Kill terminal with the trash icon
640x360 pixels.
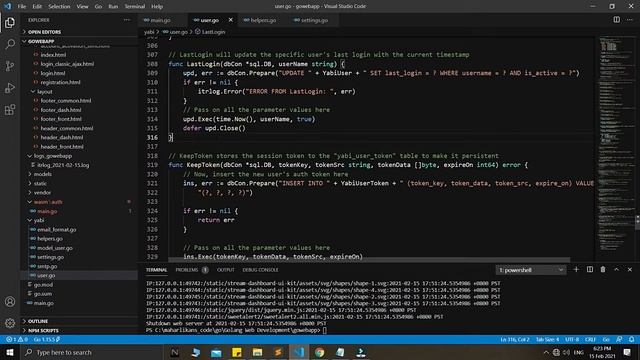point(603,269)
